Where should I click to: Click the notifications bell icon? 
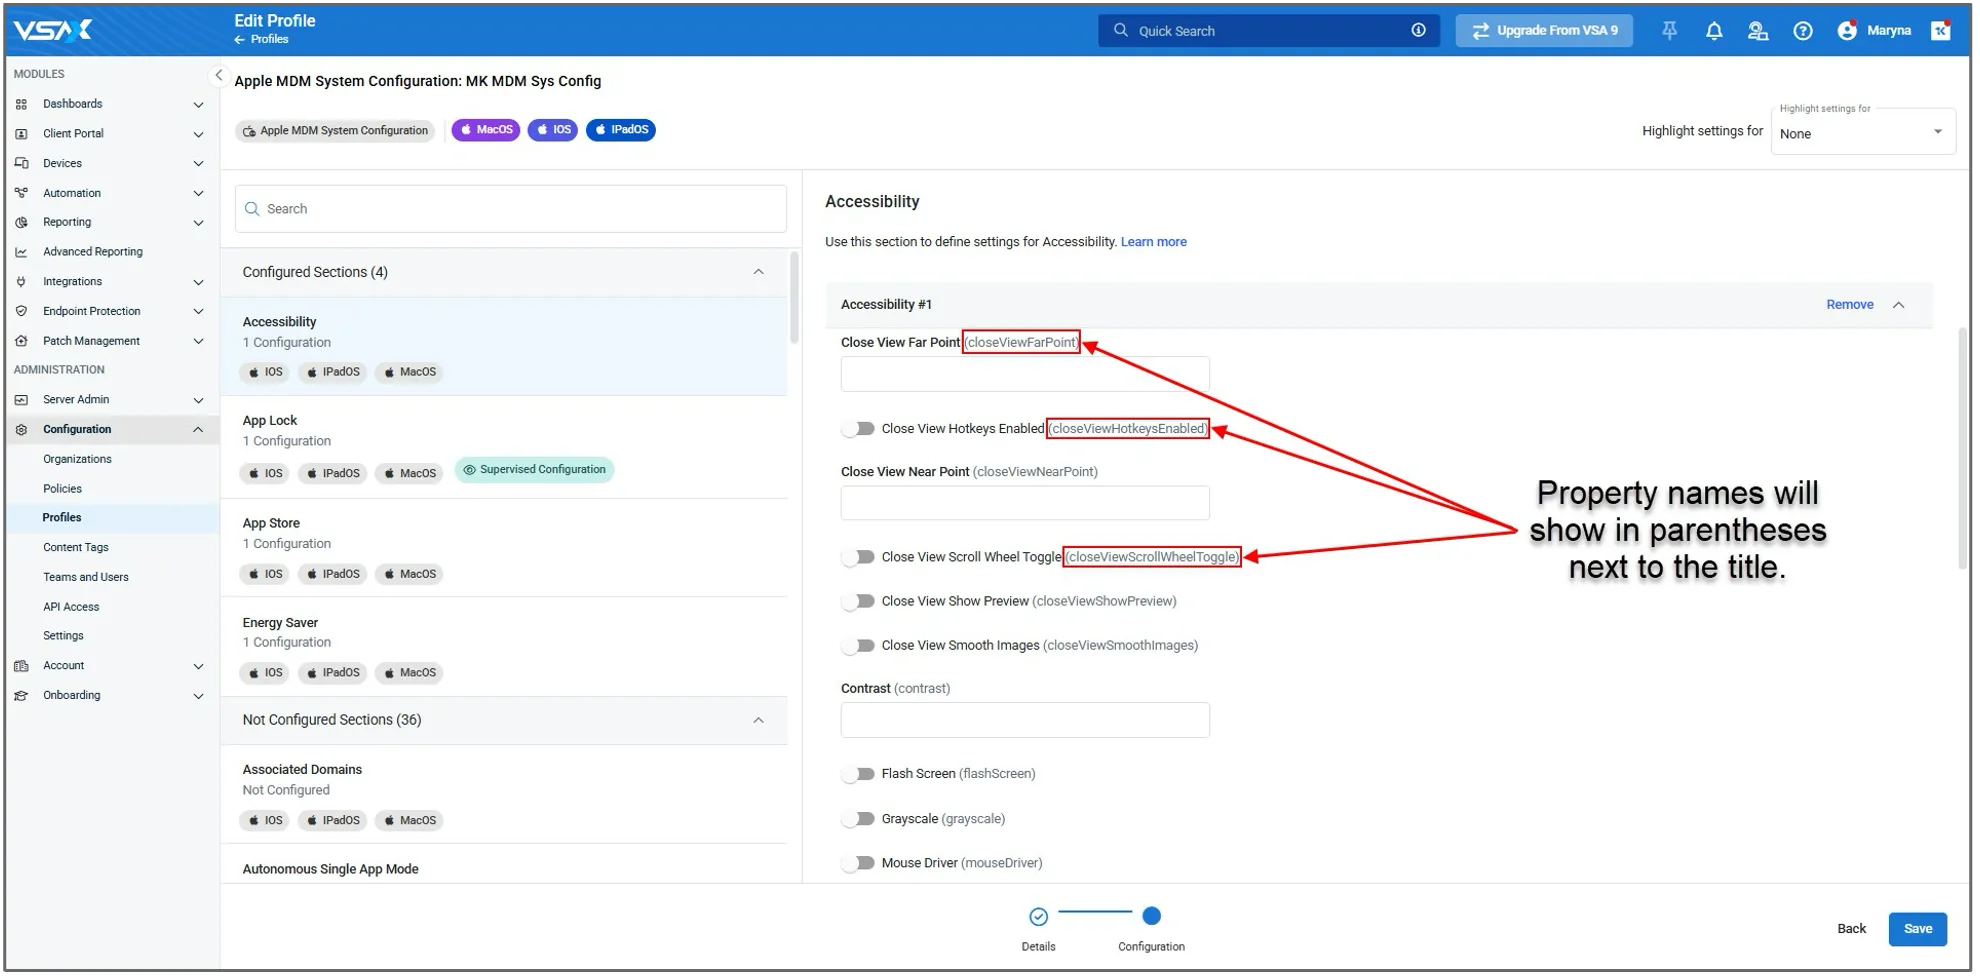pos(1713,31)
